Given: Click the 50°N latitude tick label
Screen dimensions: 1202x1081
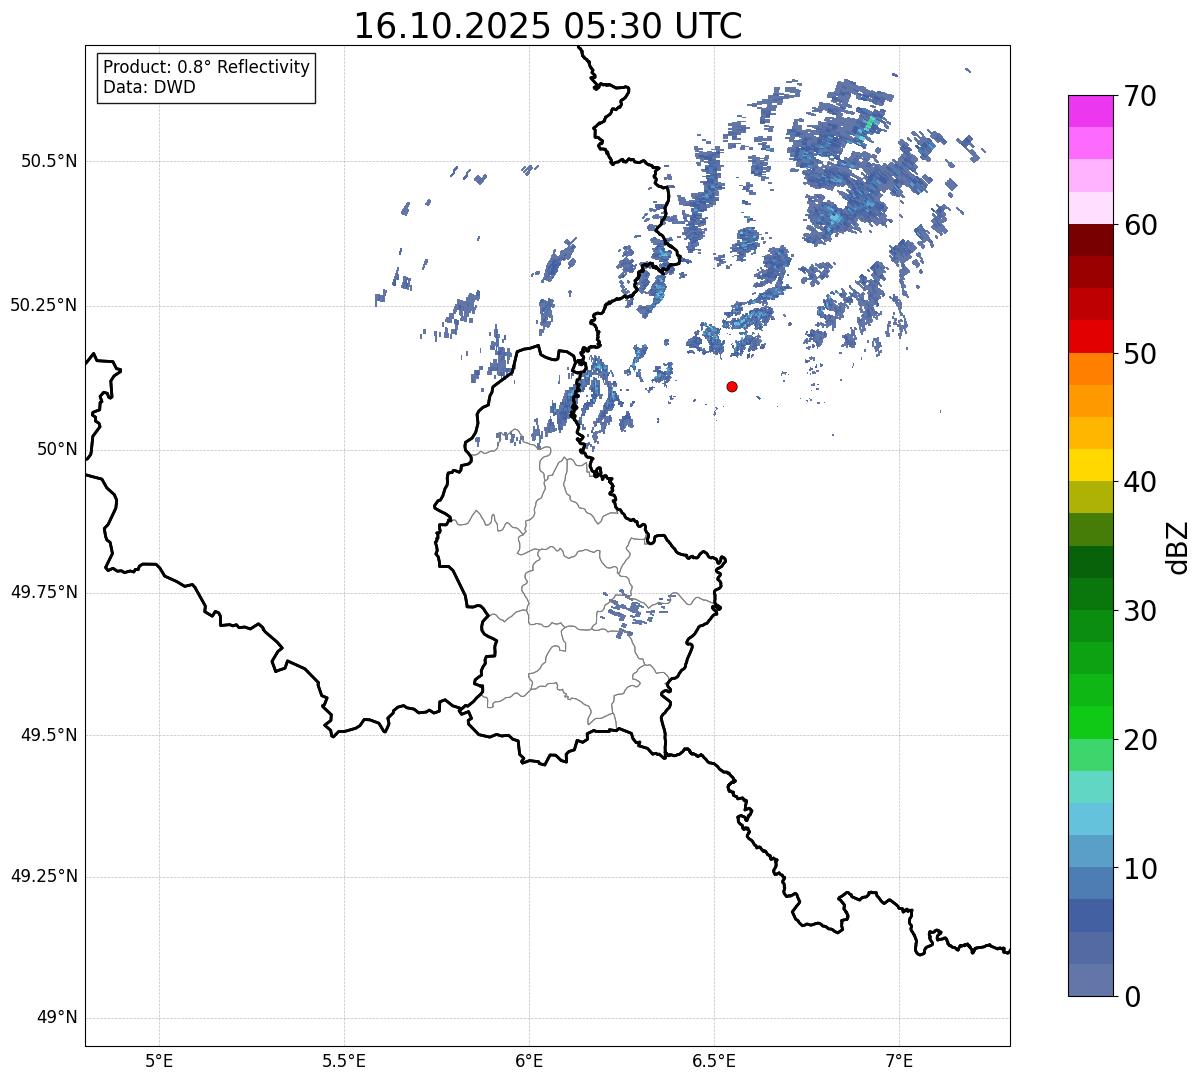Looking at the screenshot, I should [57, 449].
